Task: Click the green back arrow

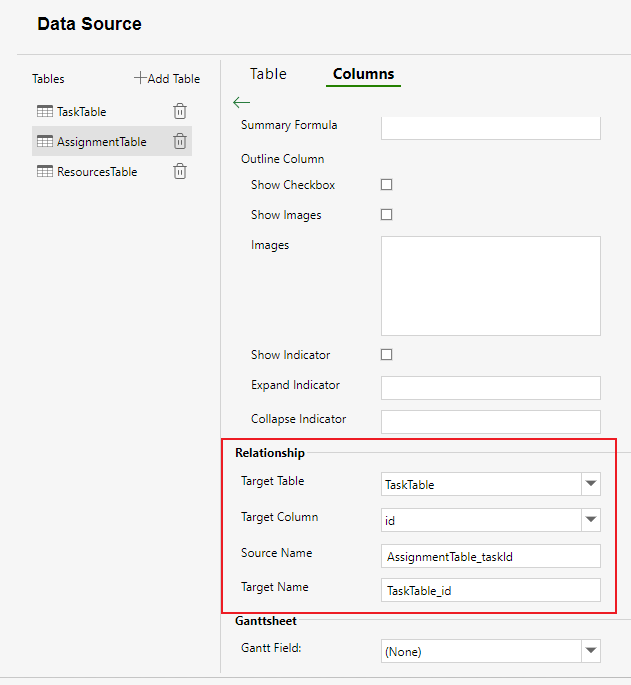Action: point(242,103)
